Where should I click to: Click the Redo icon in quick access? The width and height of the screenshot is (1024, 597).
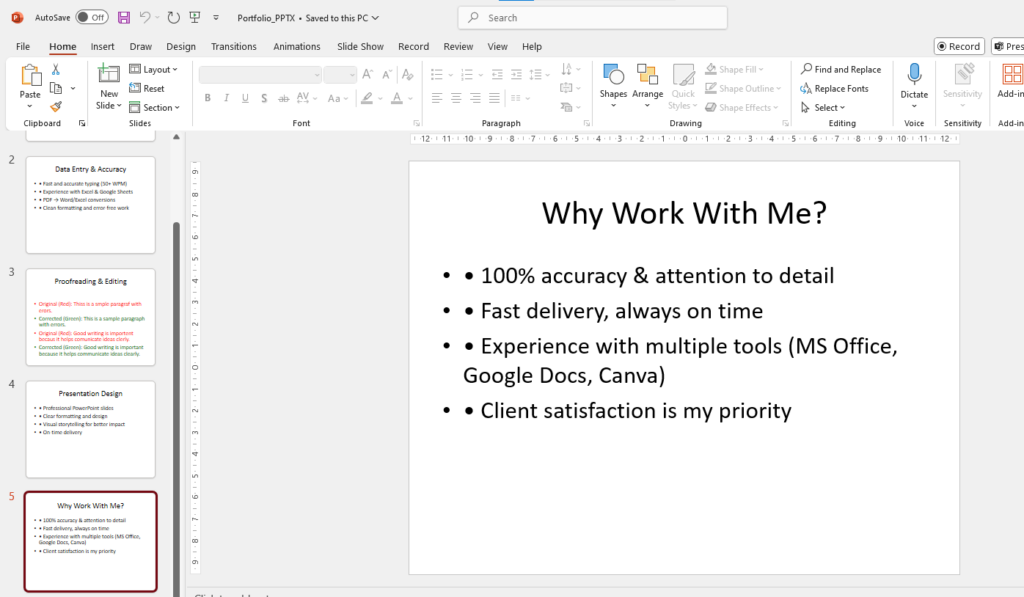(x=173, y=18)
